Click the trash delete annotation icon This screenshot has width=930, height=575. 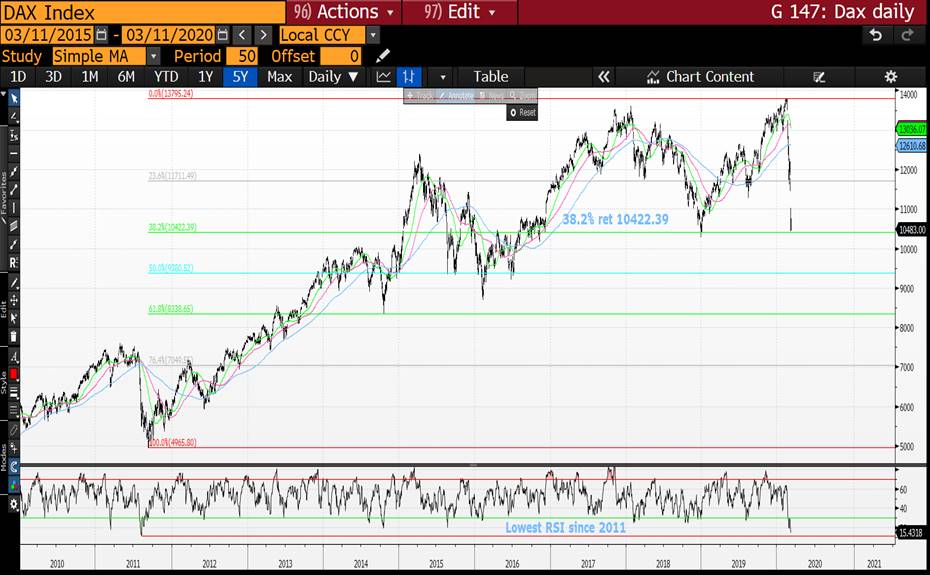[x=14, y=336]
